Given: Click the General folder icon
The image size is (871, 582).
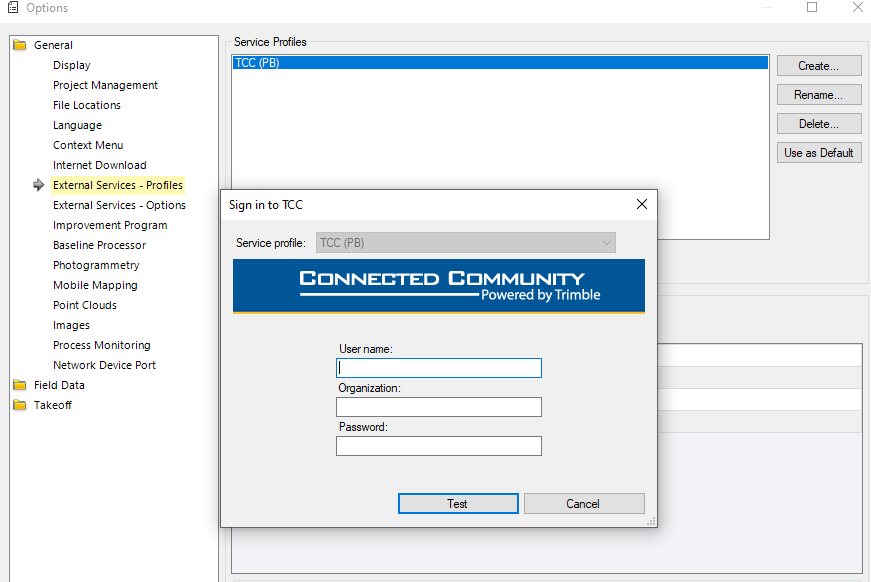Looking at the screenshot, I should [x=19, y=45].
